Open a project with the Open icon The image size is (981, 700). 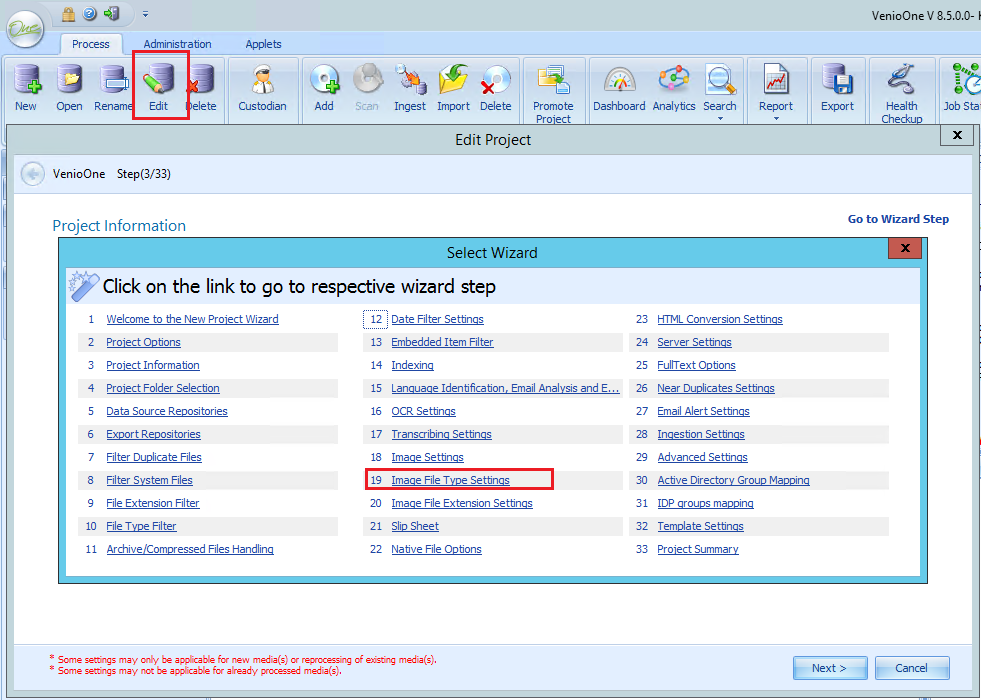pos(69,79)
